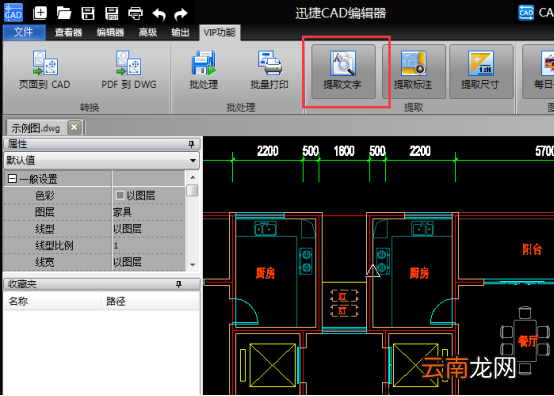Switch to the 输出 tab
Image resolution: width=554 pixels, height=396 pixels.
(x=181, y=32)
